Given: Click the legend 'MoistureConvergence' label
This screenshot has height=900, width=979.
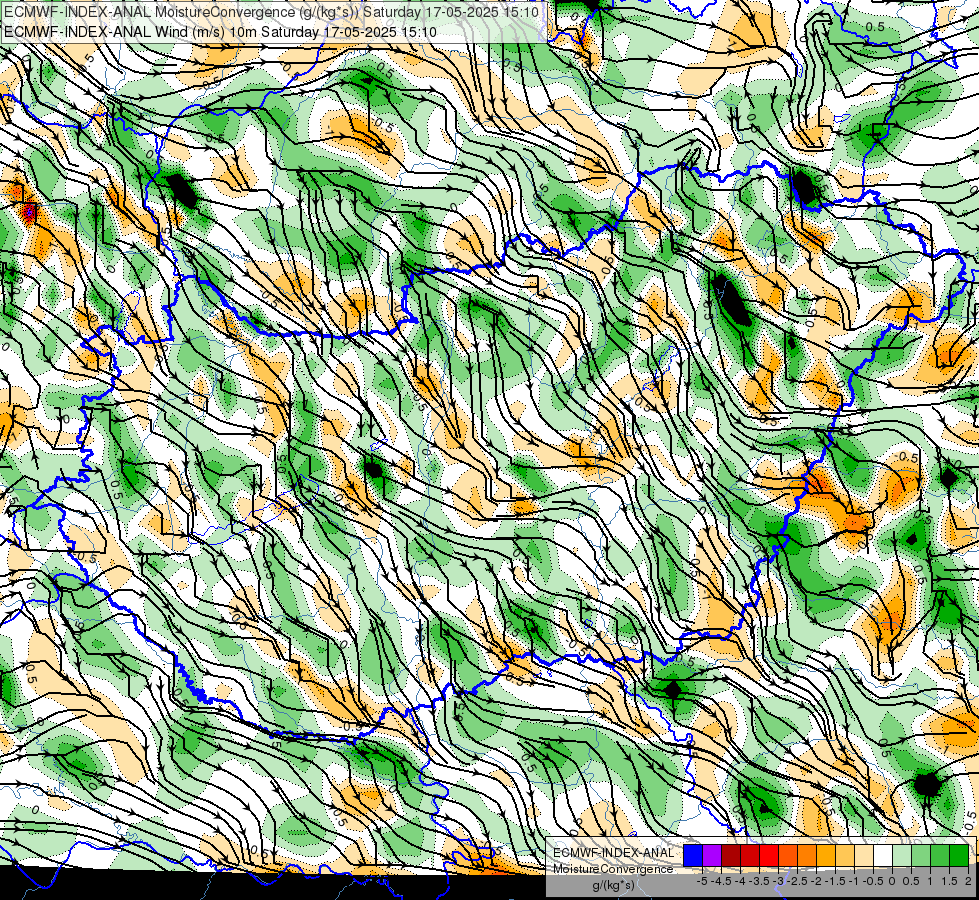Looking at the screenshot, I should click(x=613, y=869).
